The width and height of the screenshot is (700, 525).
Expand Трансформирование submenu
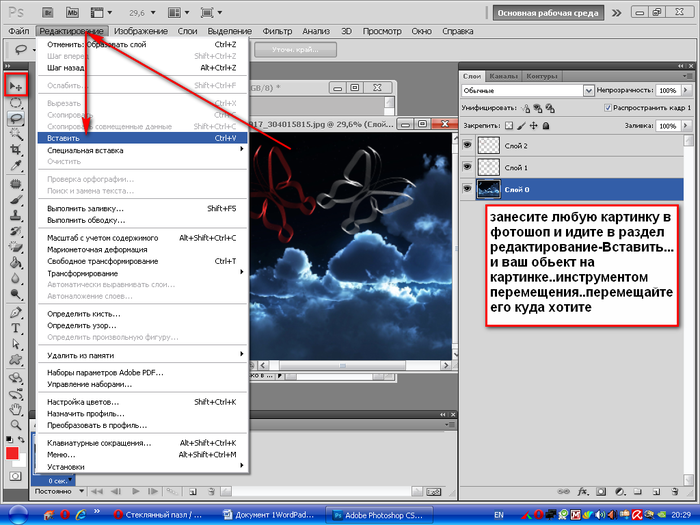pos(143,273)
